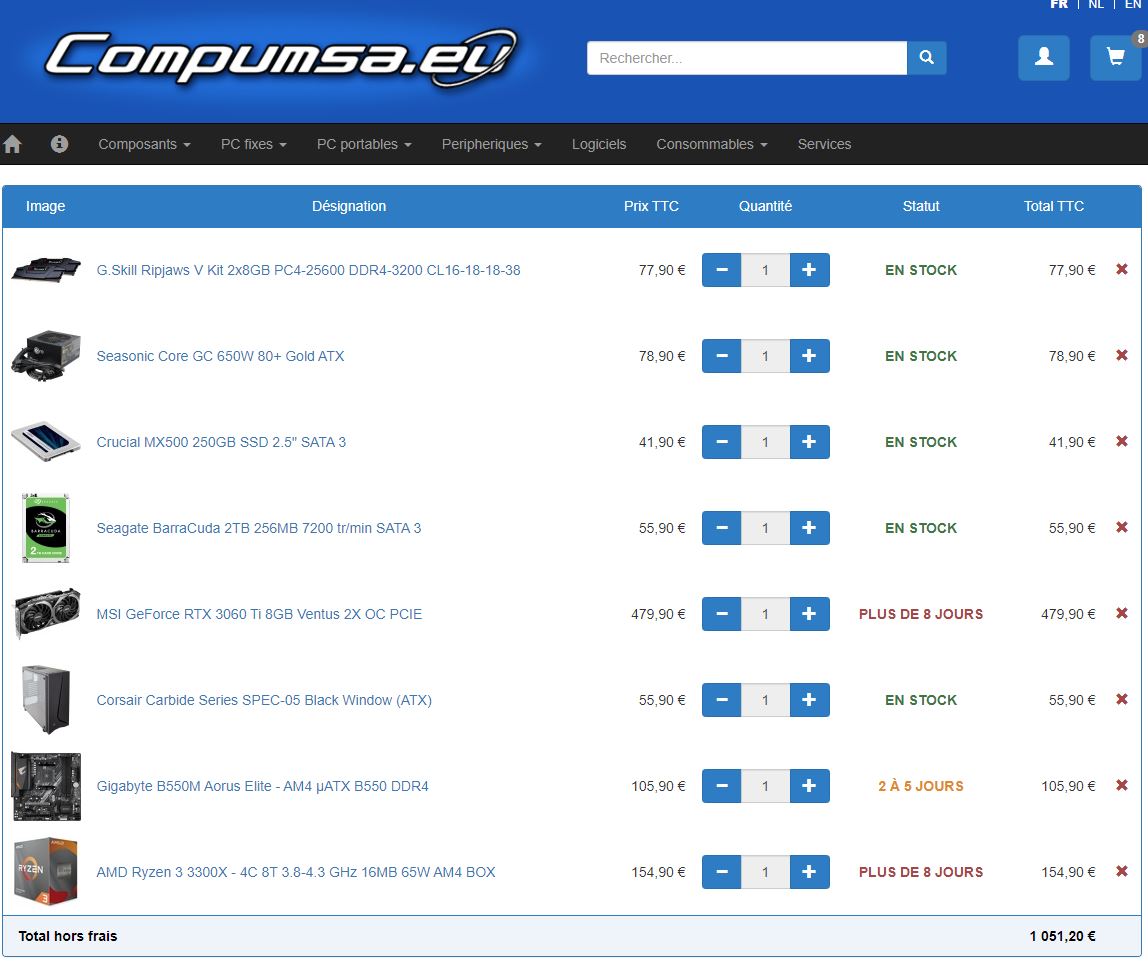
Task: Increase quantity of G.Skill Ripjaws V
Action: point(809,270)
